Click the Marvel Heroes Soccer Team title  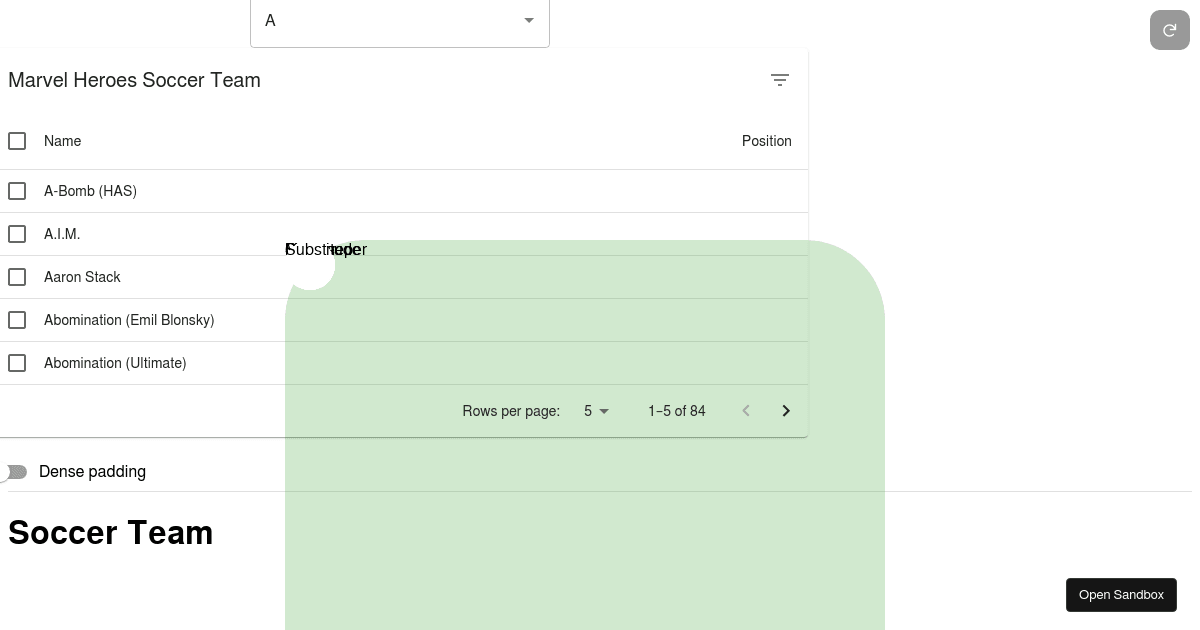coord(134,80)
